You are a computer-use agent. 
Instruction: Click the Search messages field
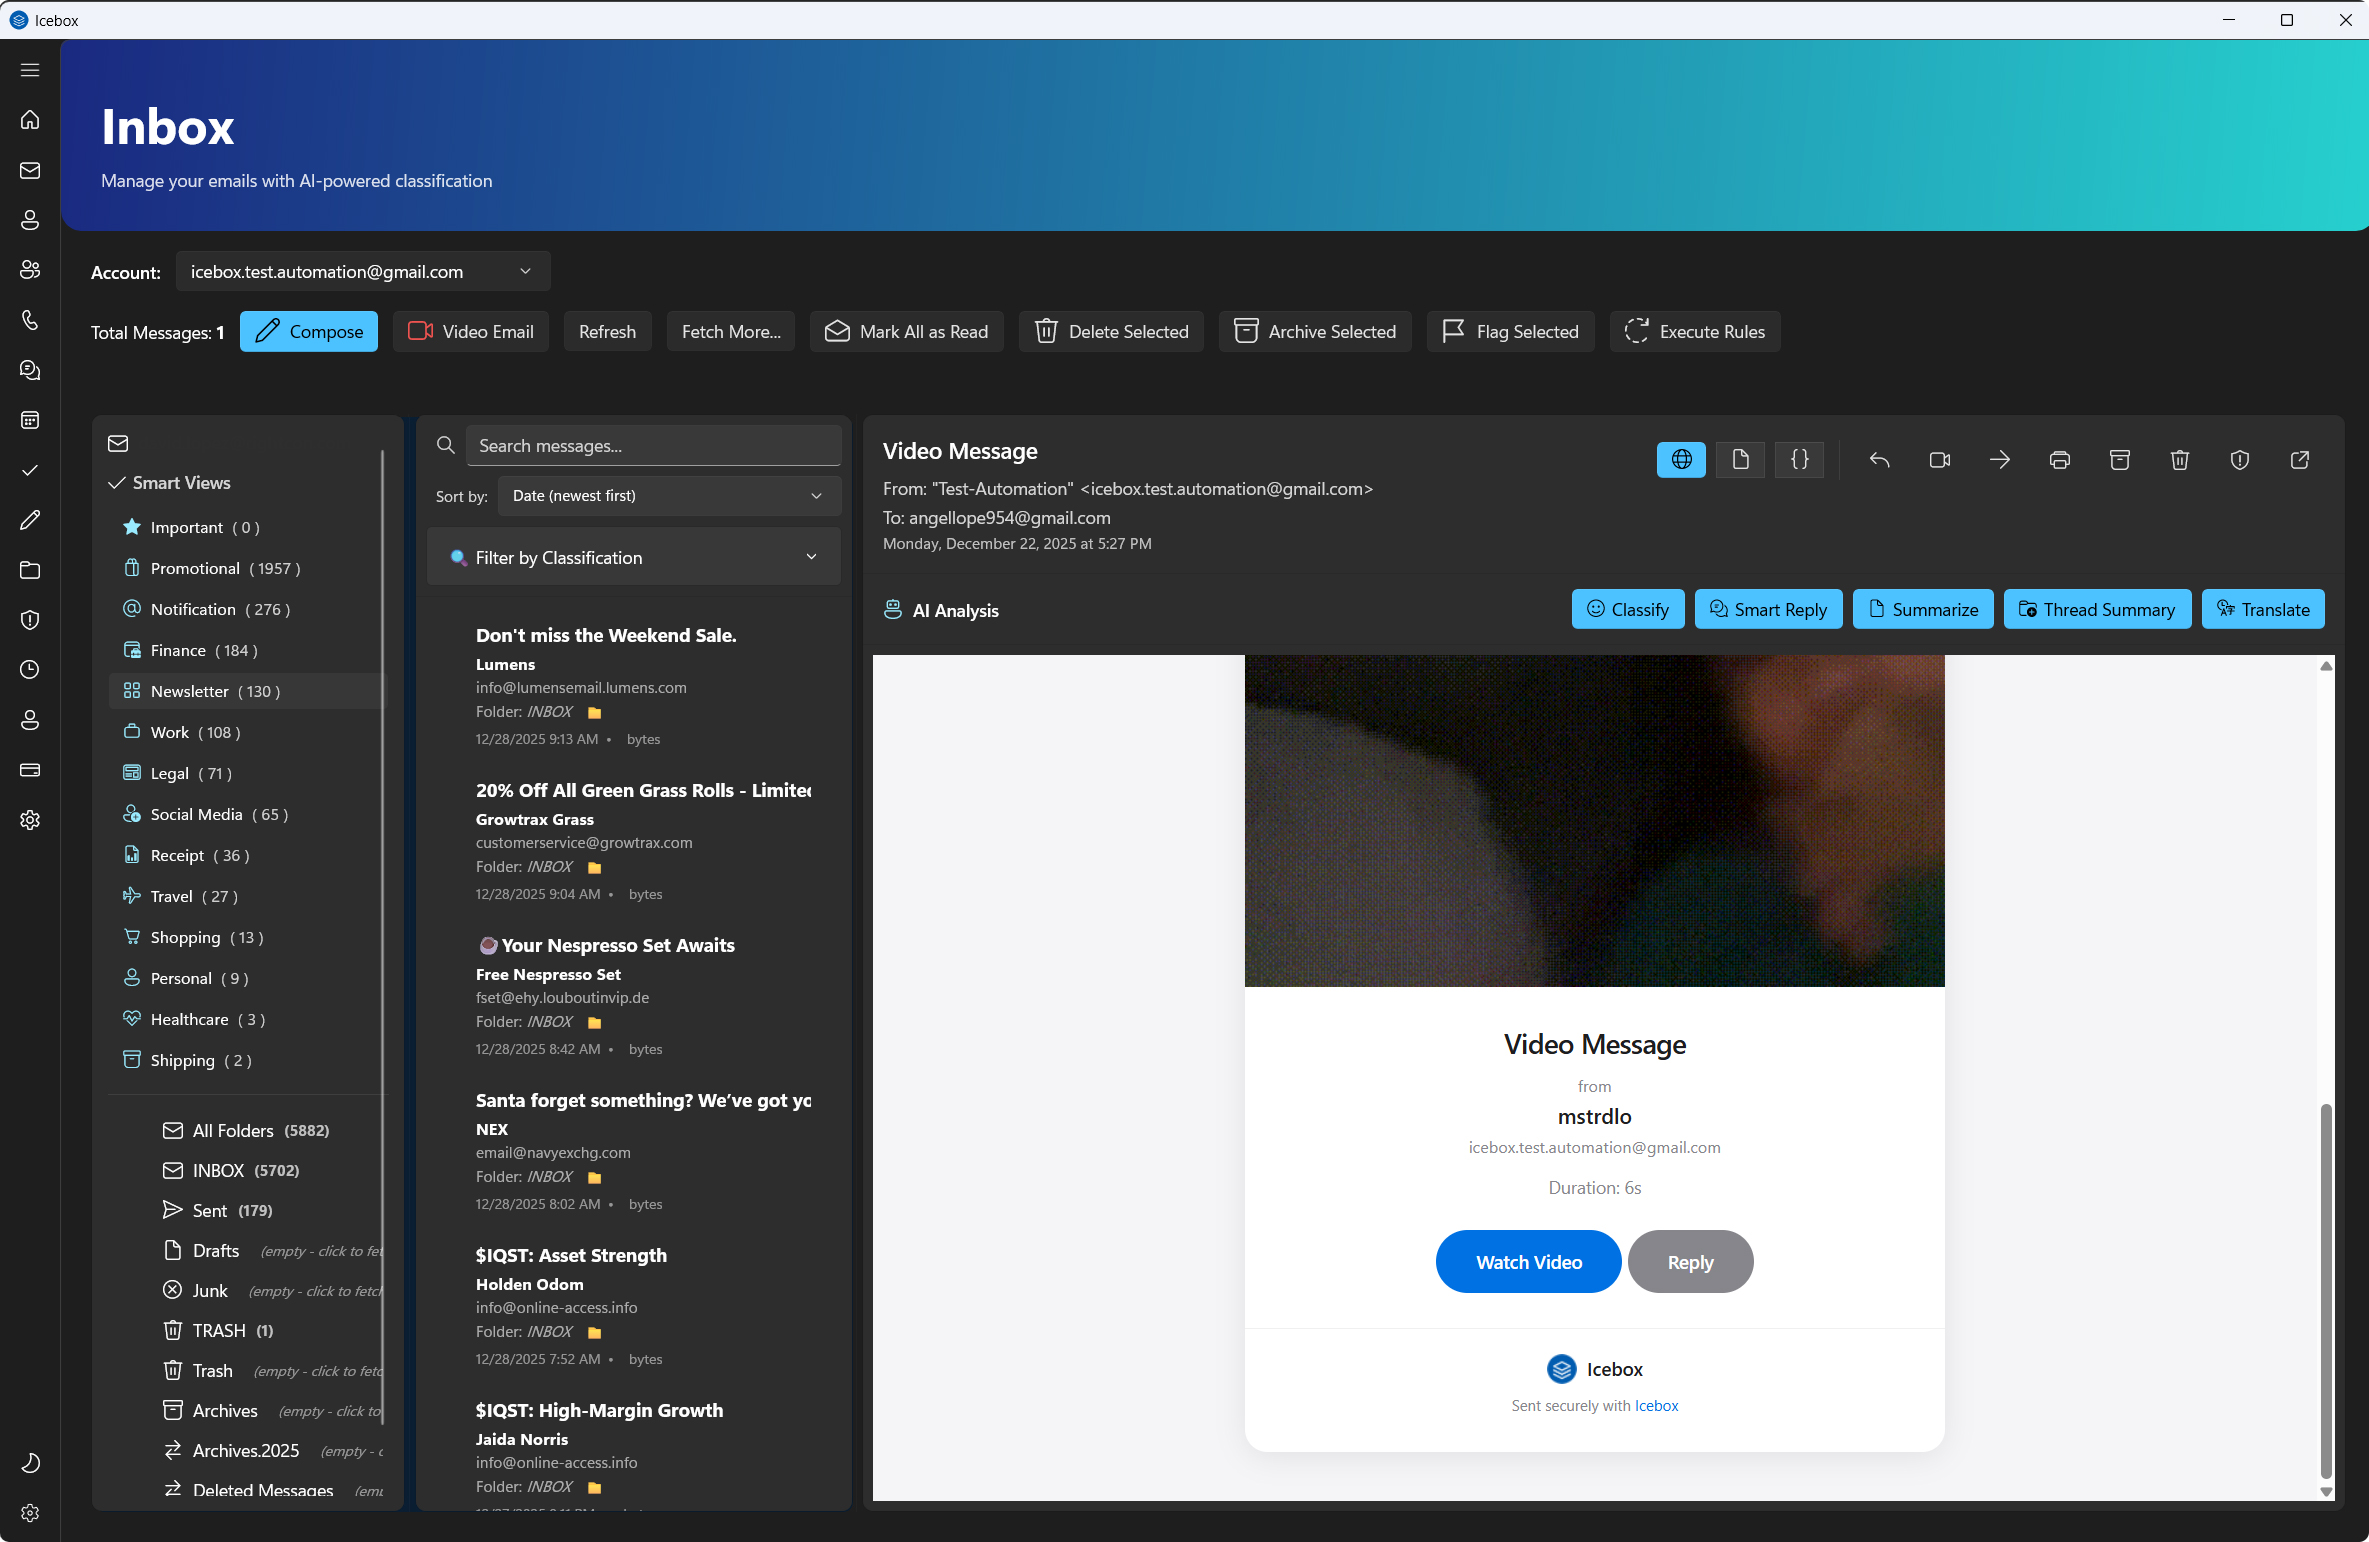click(x=653, y=446)
